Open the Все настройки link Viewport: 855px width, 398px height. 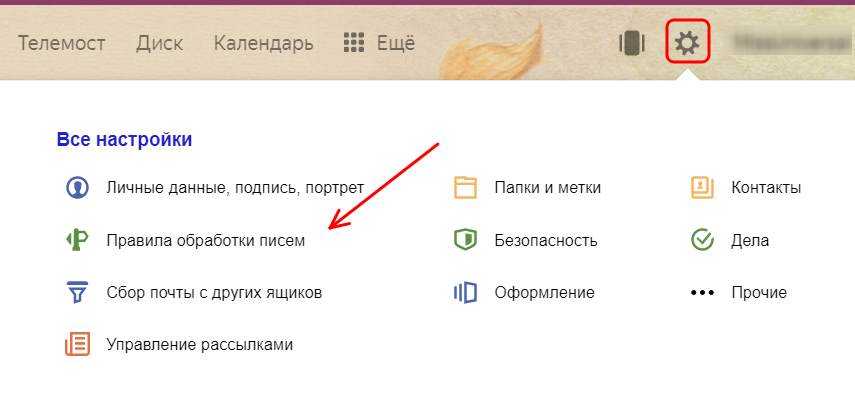coord(124,140)
